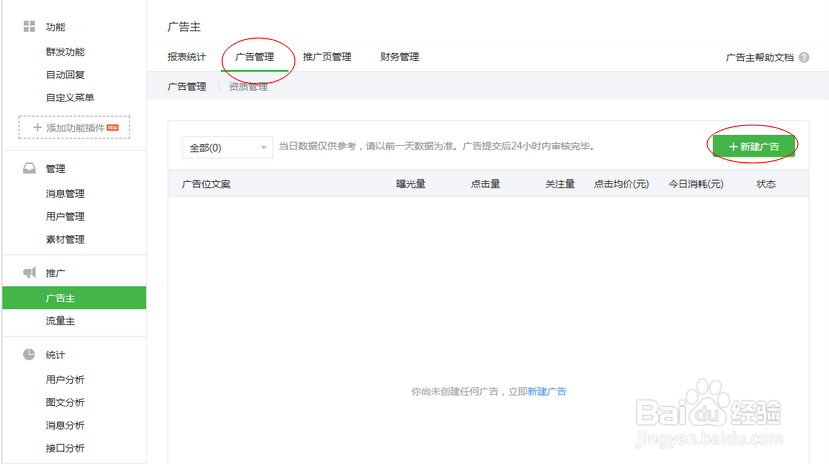Click plus icon in 添加功能插件
The image size is (829, 467).
37,127
